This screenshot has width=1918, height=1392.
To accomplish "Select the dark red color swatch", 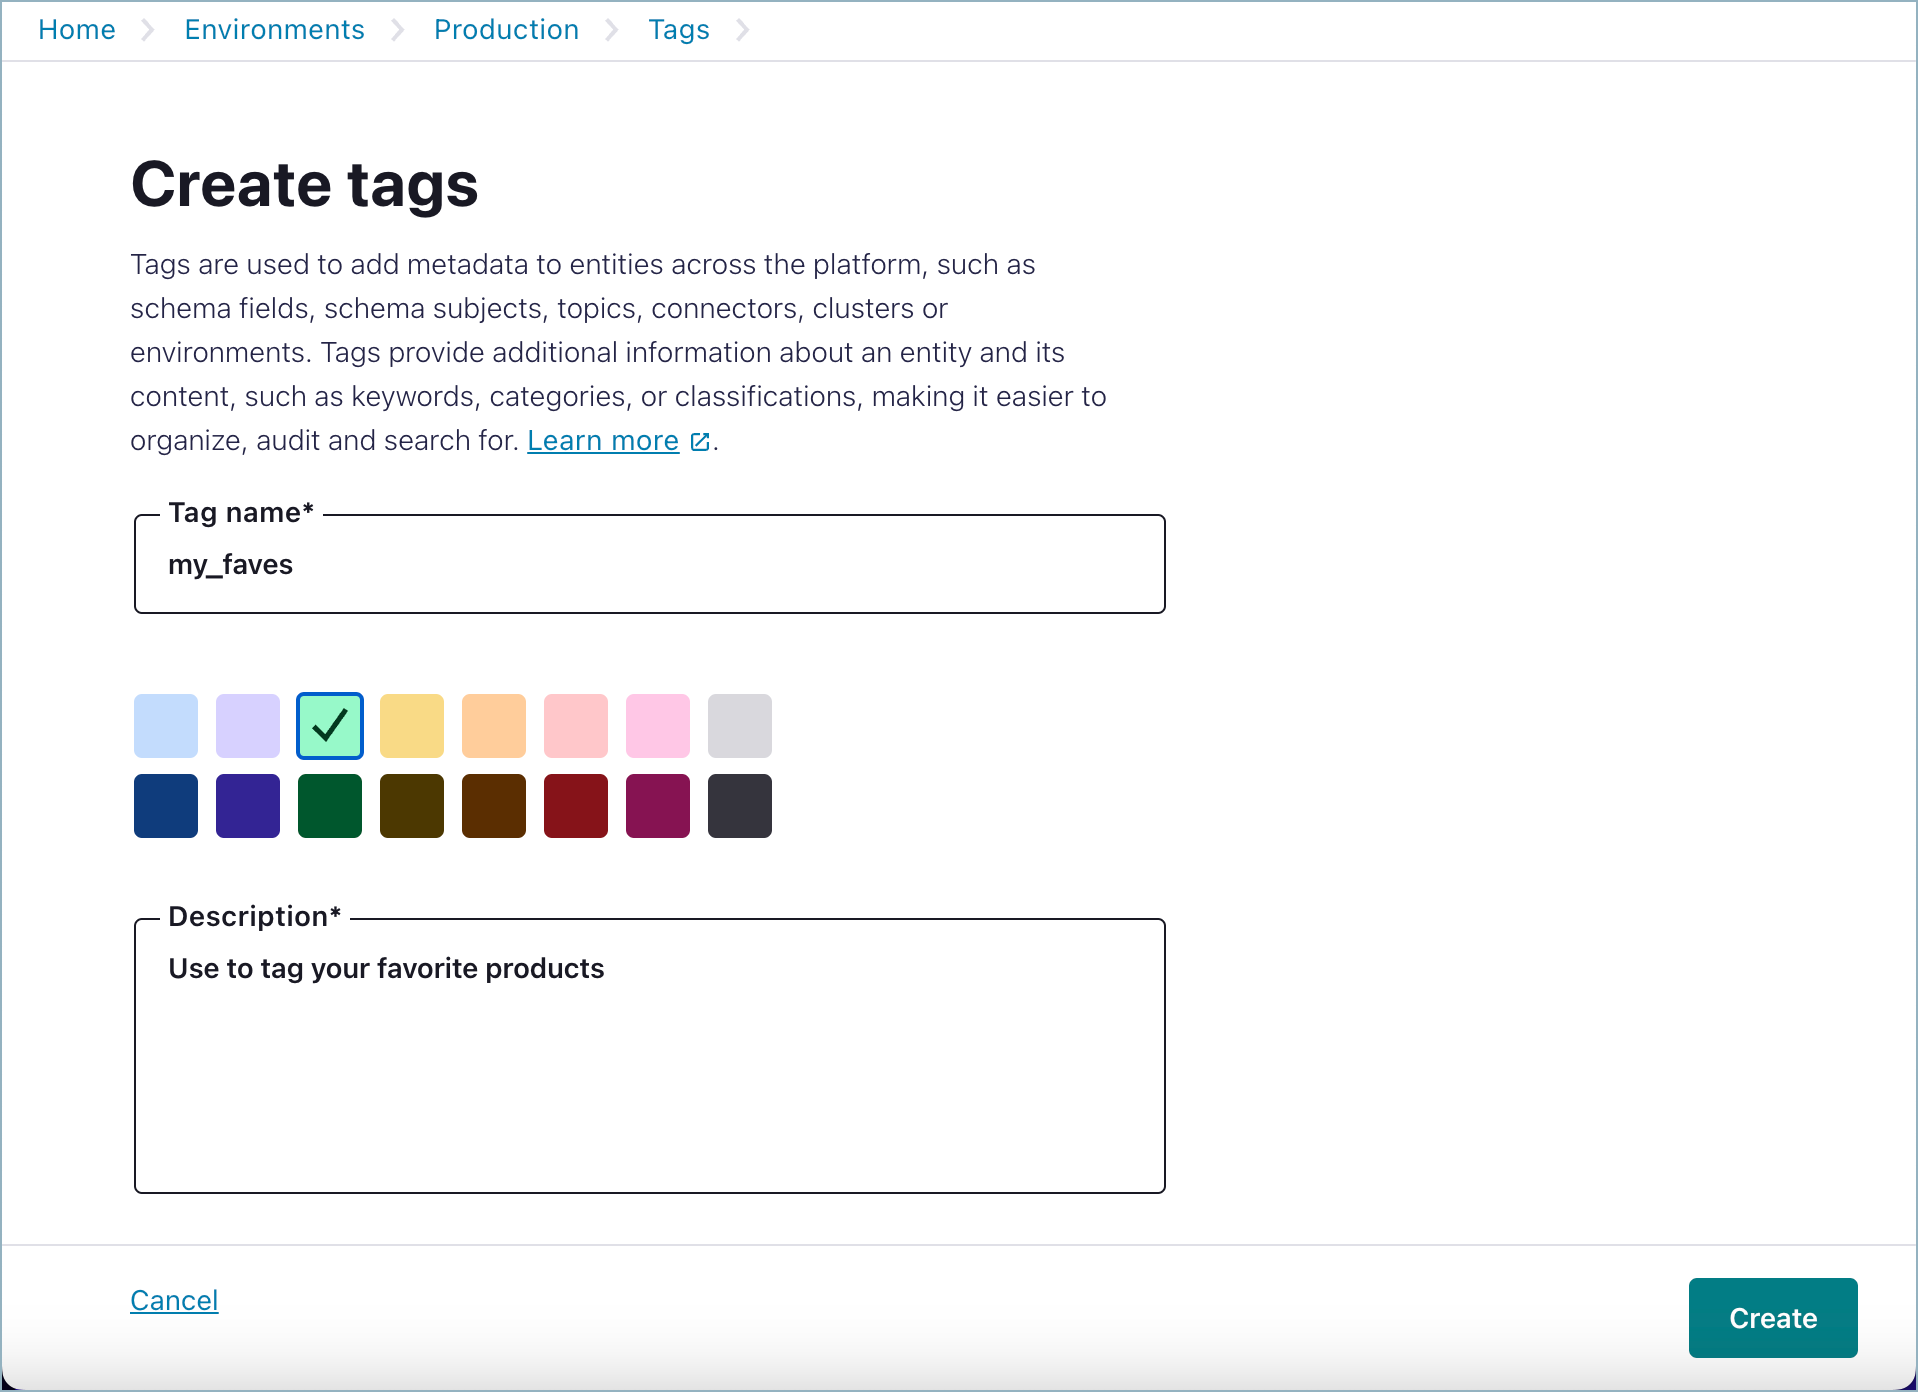I will (575, 805).
